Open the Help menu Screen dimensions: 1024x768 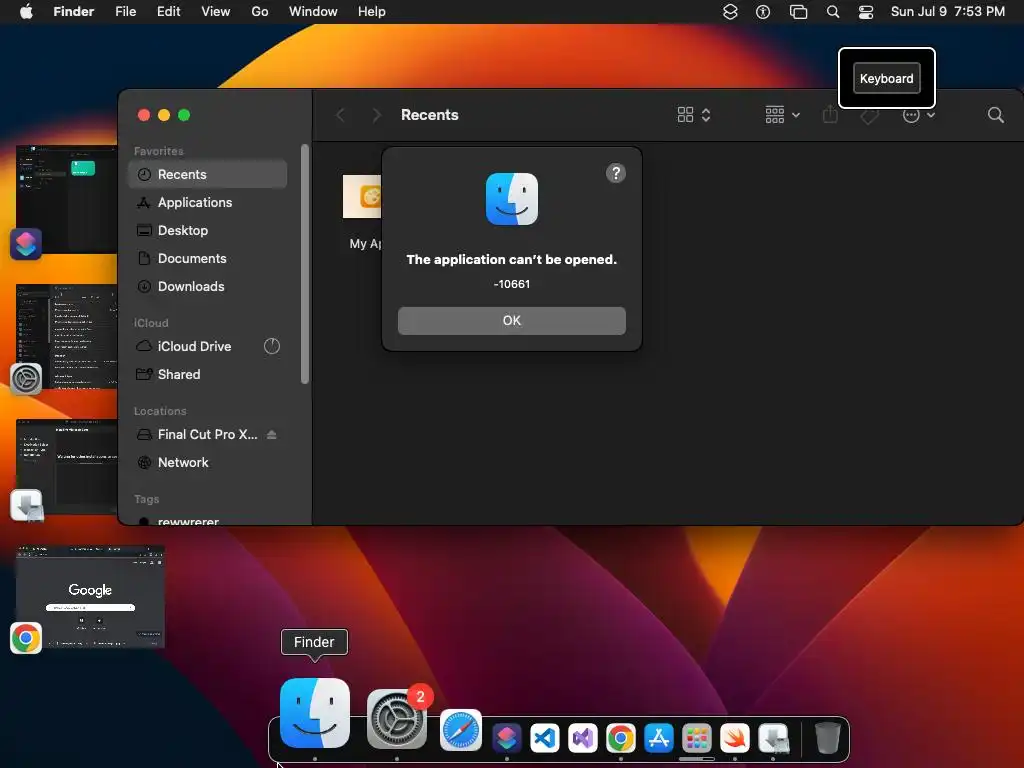[372, 11]
